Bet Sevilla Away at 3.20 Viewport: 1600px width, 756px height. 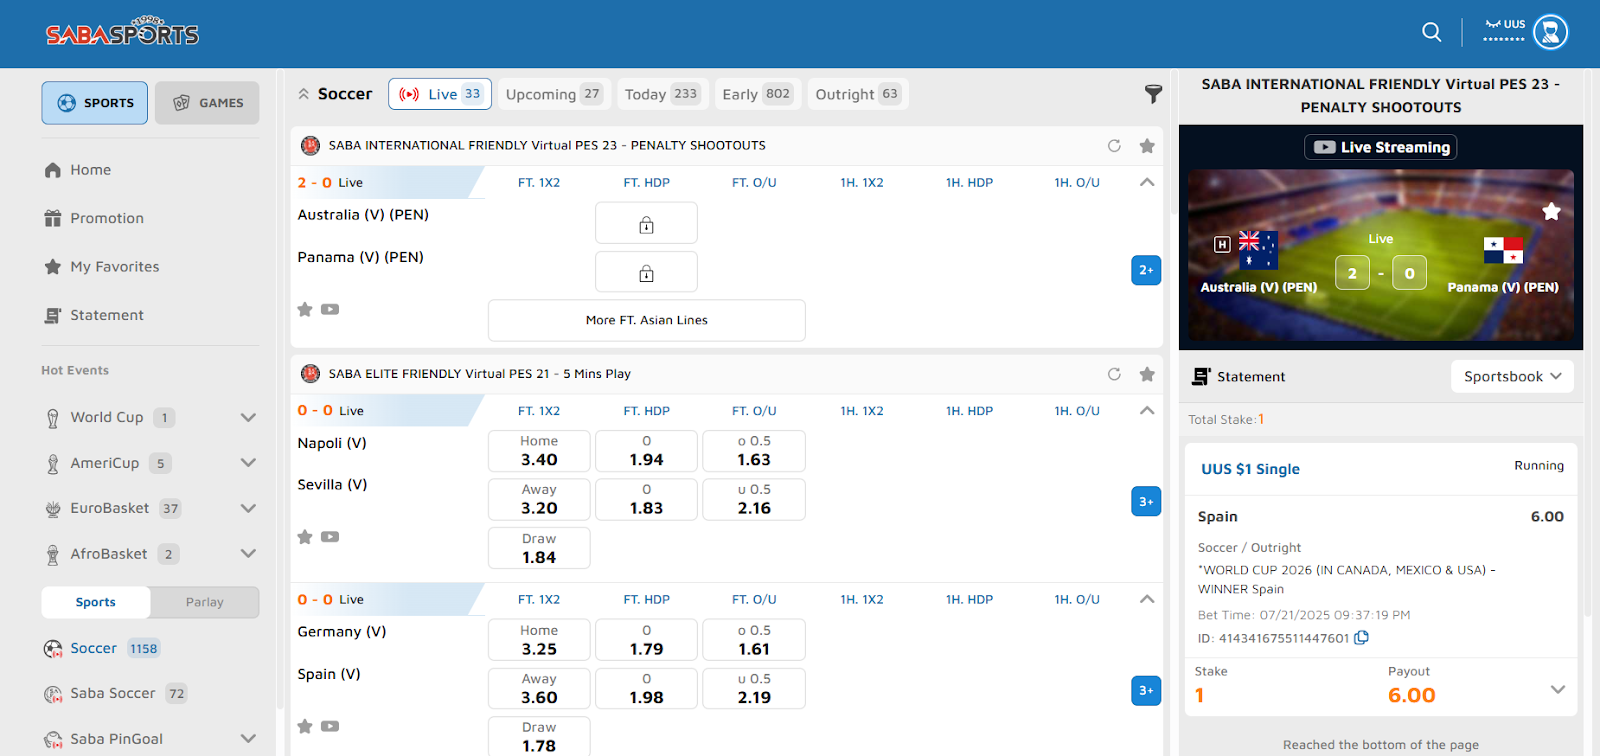pyautogui.click(x=539, y=499)
